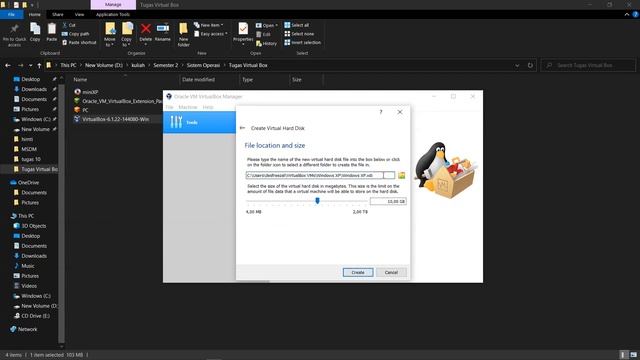The height and width of the screenshot is (360, 640).
Task: Click Select all in the ribbon
Action: (297, 25)
